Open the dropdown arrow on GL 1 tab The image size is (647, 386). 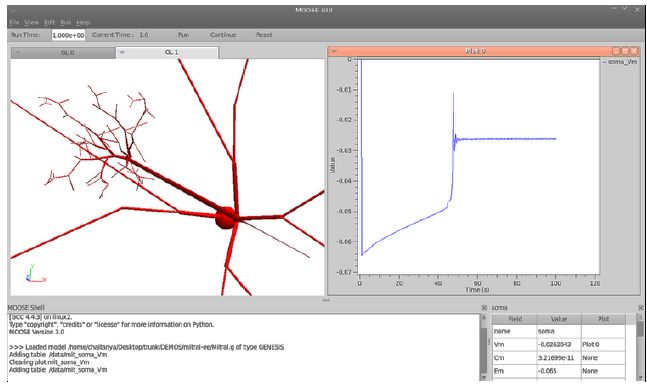(122, 52)
